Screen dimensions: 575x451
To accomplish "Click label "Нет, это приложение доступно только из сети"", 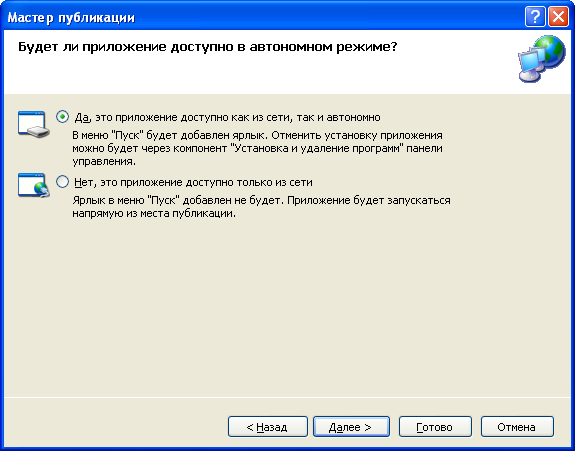I will [193, 182].
